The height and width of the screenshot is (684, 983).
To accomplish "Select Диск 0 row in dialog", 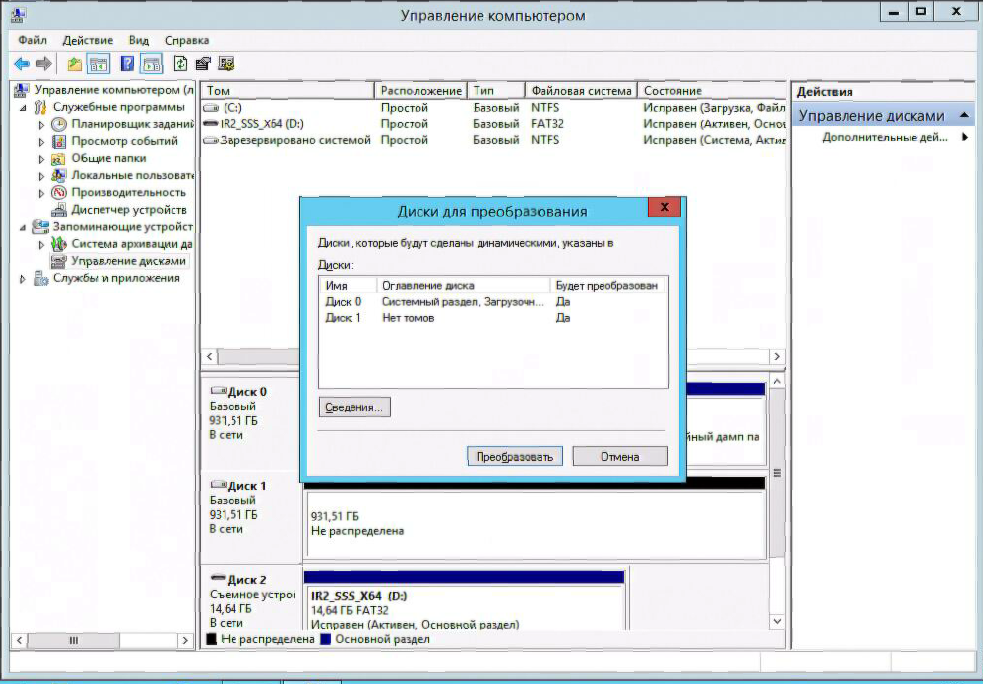I will (x=493, y=302).
